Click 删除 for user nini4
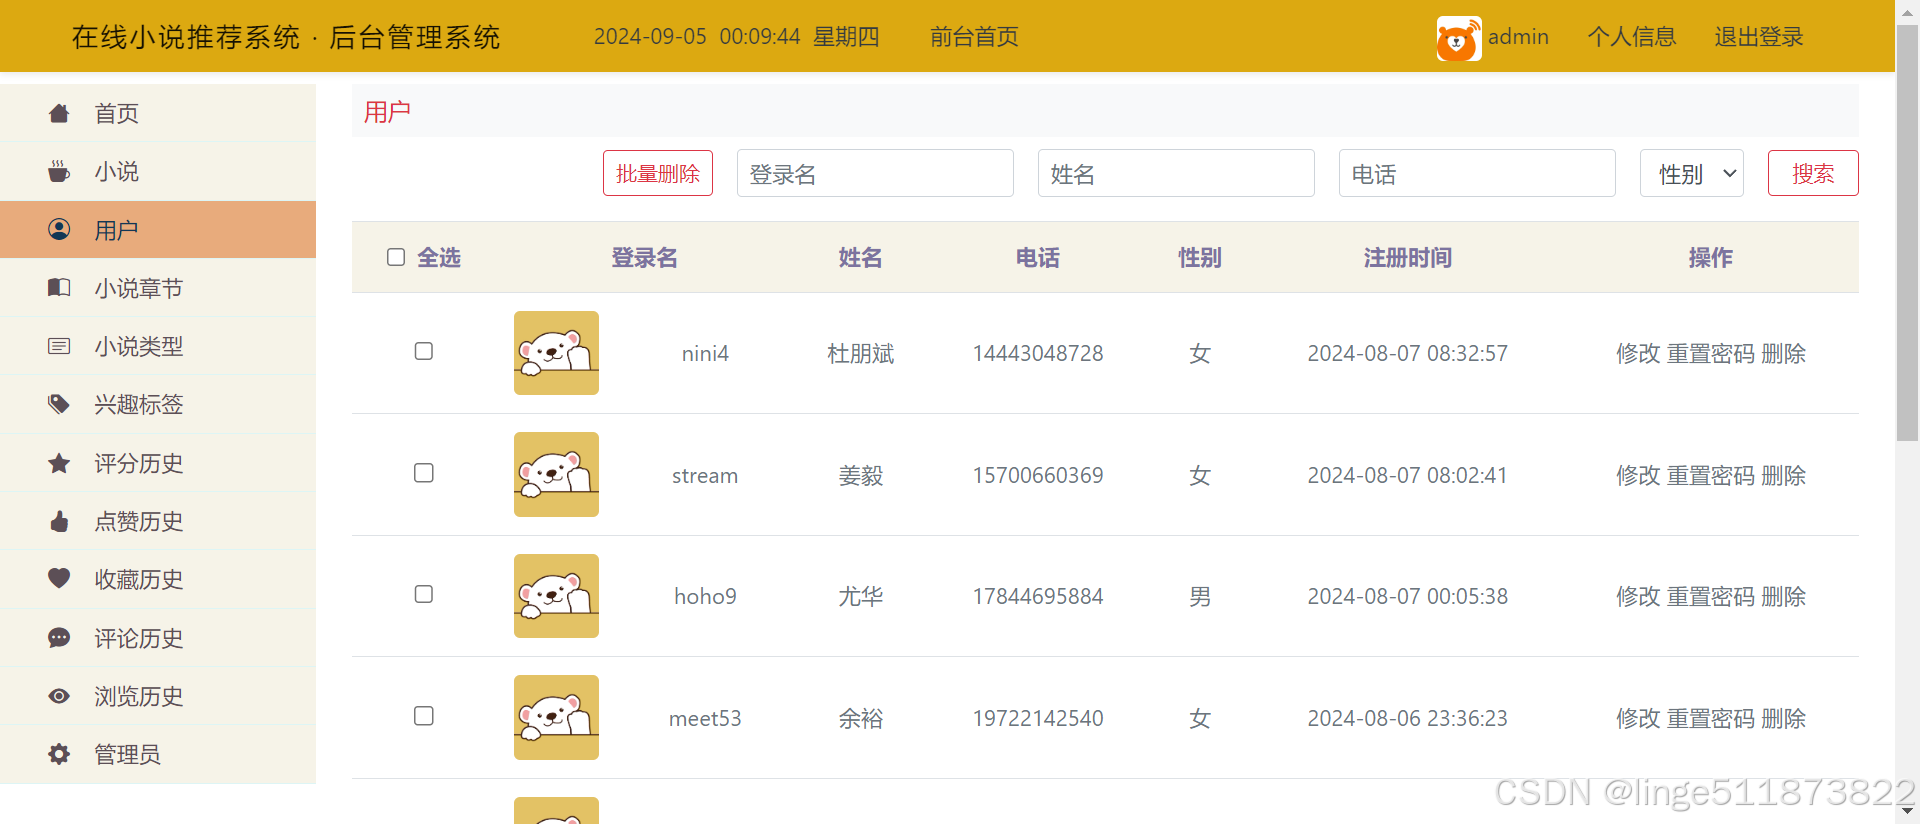The image size is (1920, 824). point(1784,353)
